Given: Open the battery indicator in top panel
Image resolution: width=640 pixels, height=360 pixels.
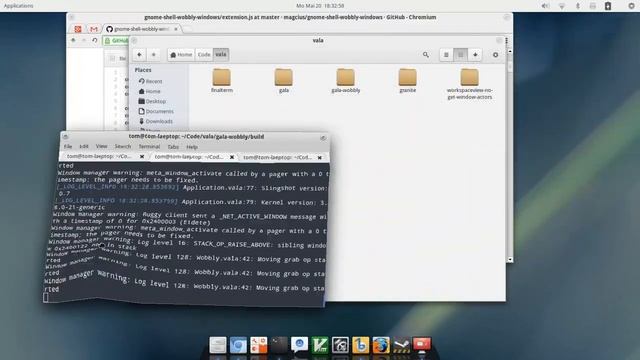Looking at the screenshot, I should point(608,6).
